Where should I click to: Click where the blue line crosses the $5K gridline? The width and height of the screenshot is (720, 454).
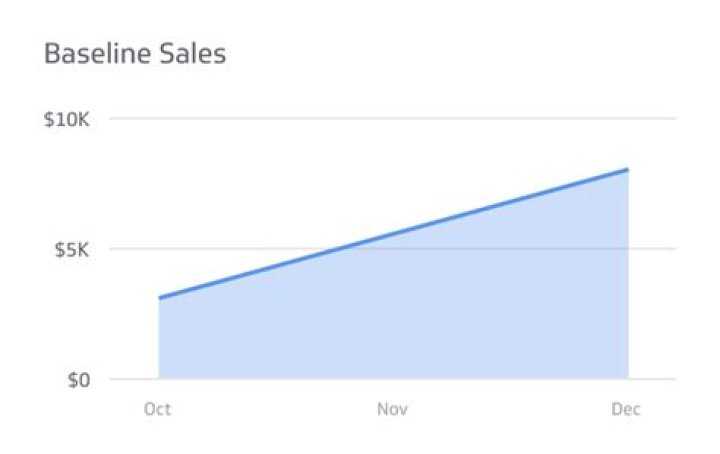tap(338, 249)
